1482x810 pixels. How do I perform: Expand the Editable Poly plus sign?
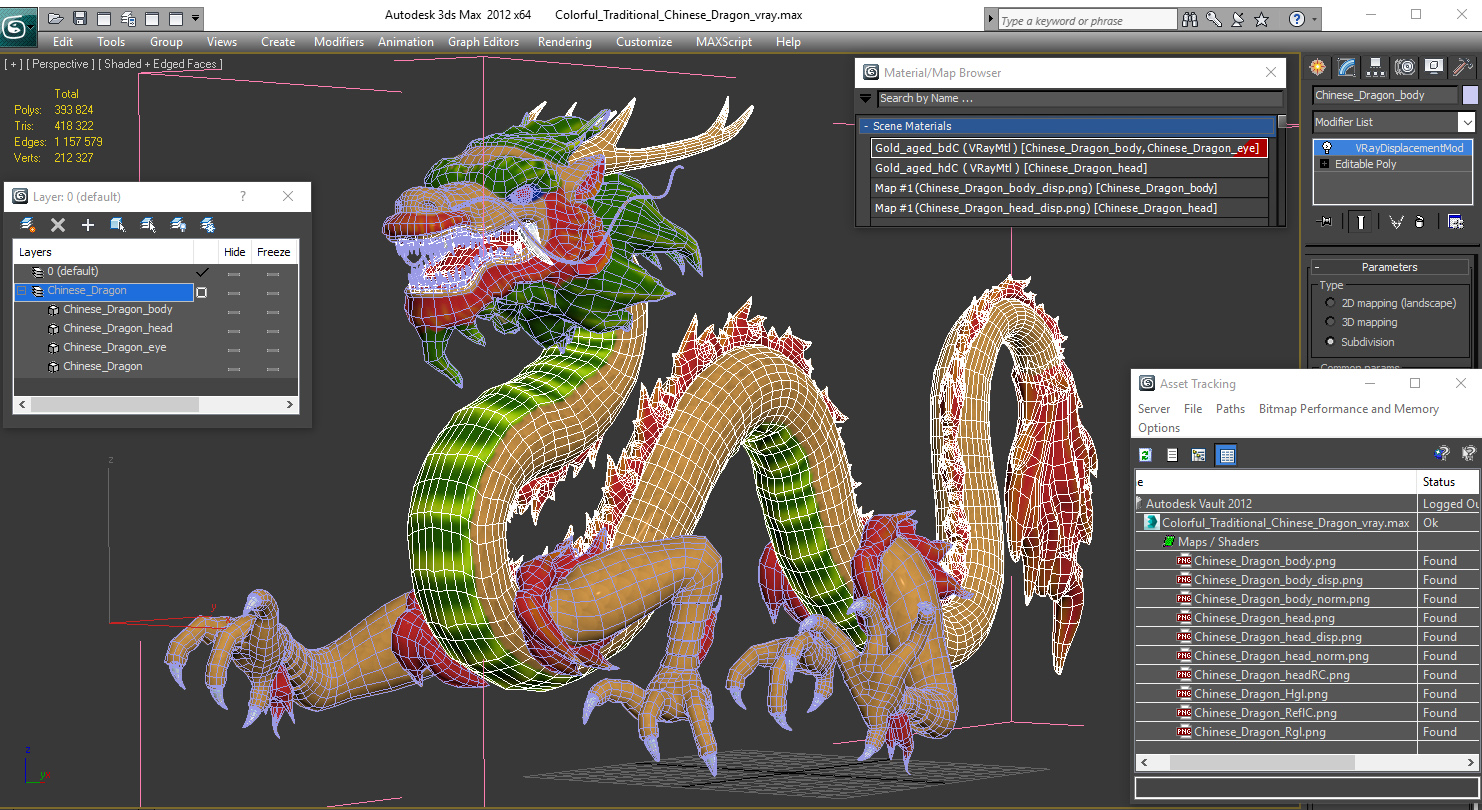coord(1325,164)
